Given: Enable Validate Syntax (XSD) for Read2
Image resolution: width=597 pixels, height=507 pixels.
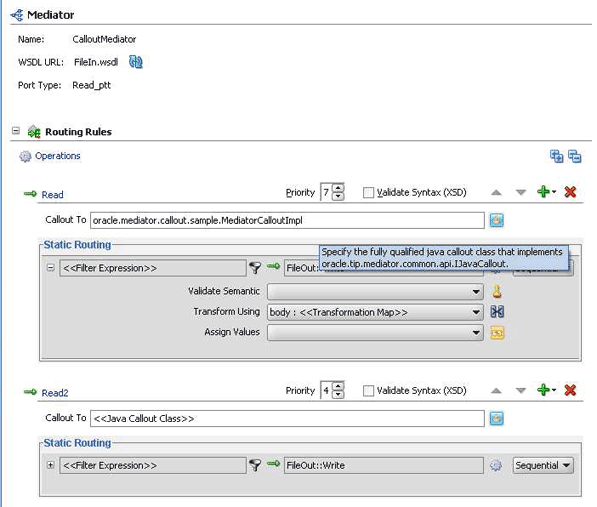Looking at the screenshot, I should [368, 391].
